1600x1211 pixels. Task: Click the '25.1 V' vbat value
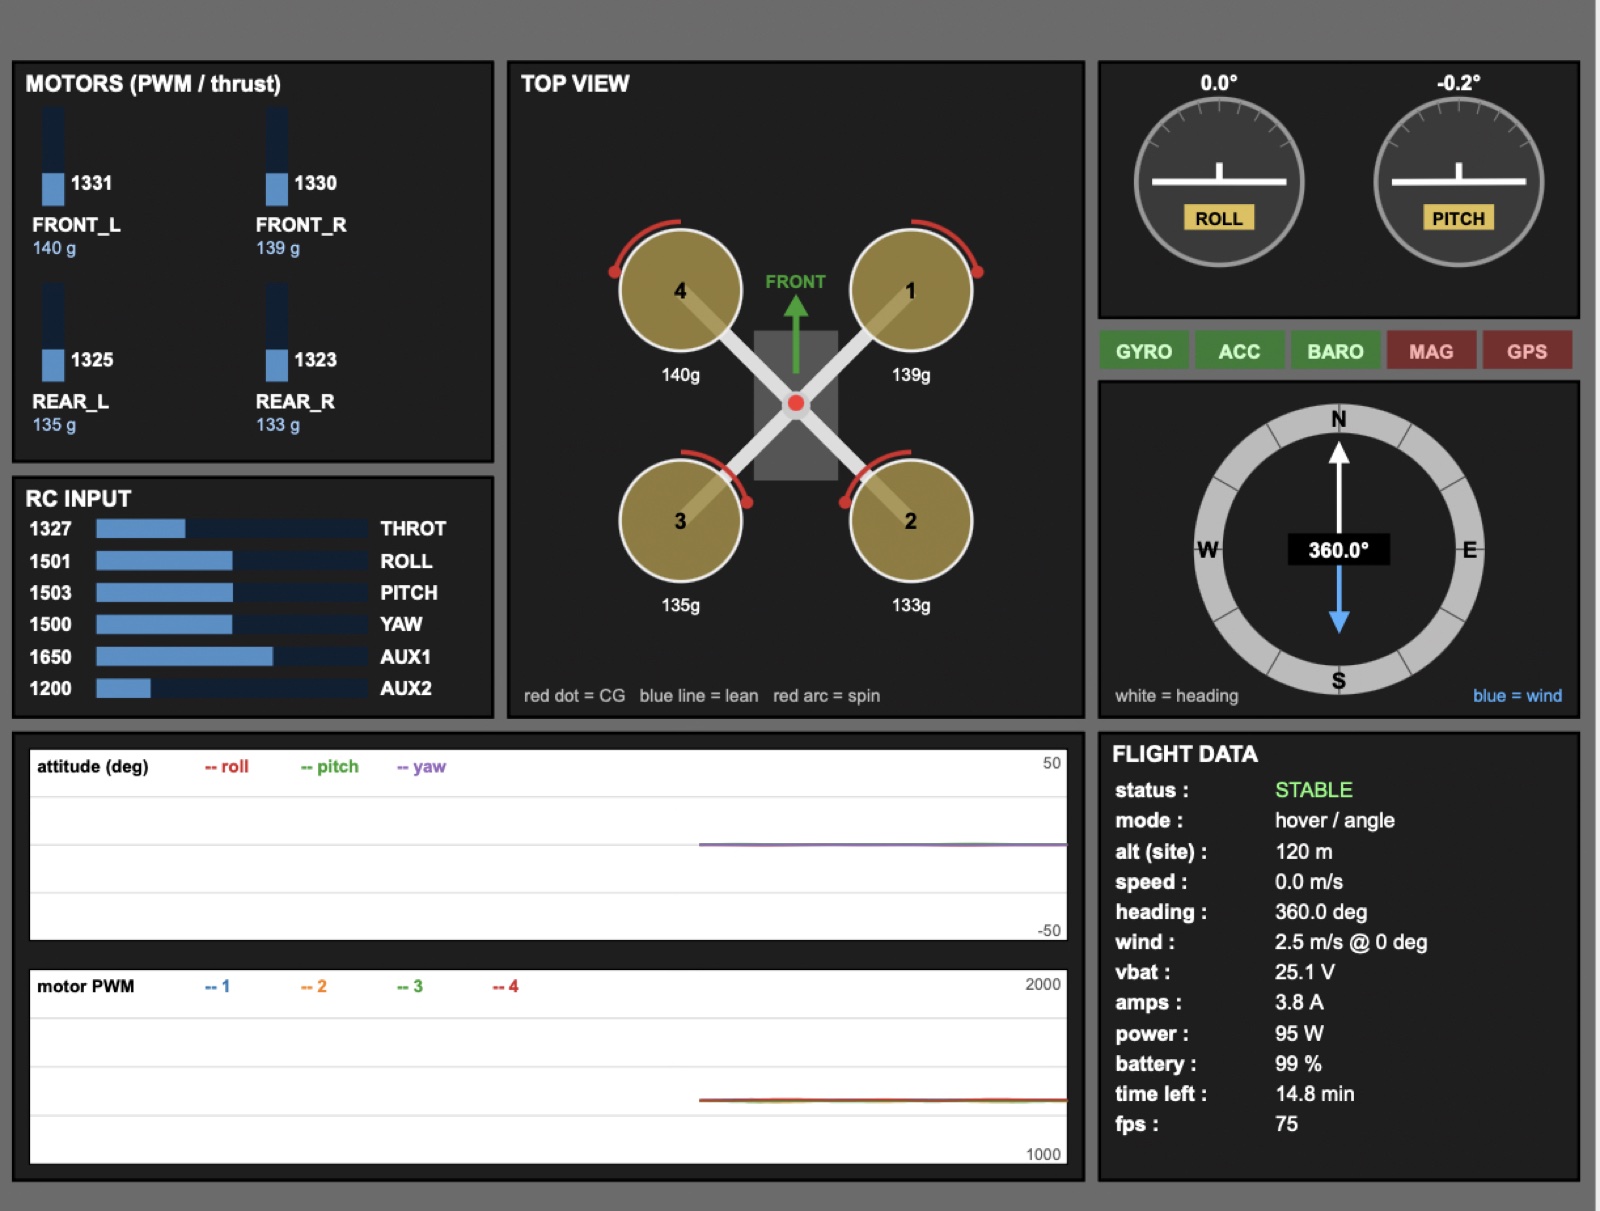(x=1304, y=972)
